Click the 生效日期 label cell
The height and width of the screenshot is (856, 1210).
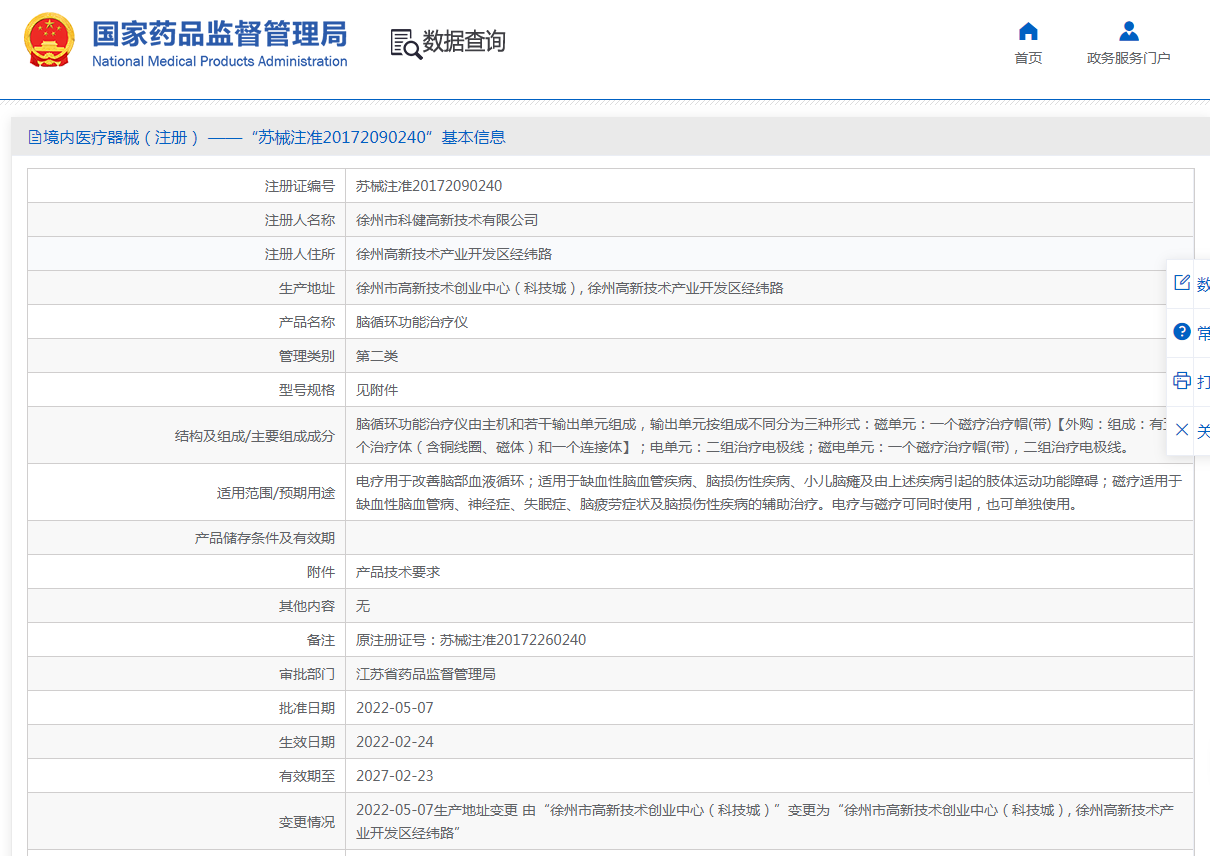click(186, 742)
